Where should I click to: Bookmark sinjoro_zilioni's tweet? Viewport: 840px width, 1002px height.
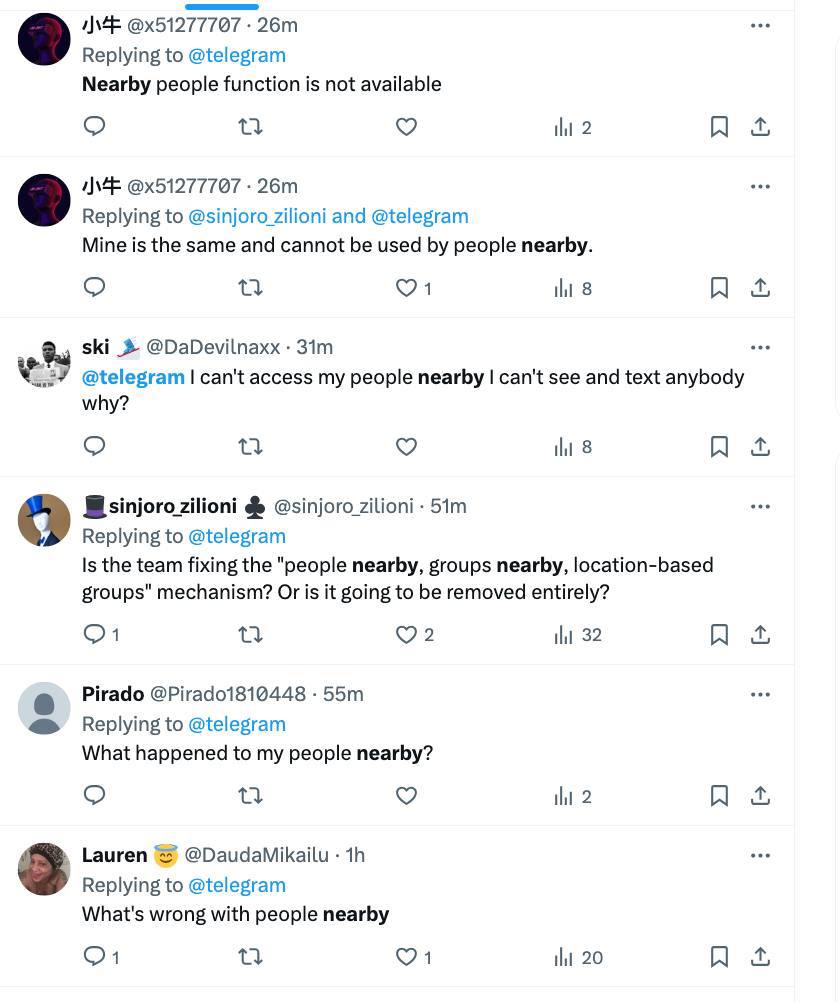[x=719, y=635]
